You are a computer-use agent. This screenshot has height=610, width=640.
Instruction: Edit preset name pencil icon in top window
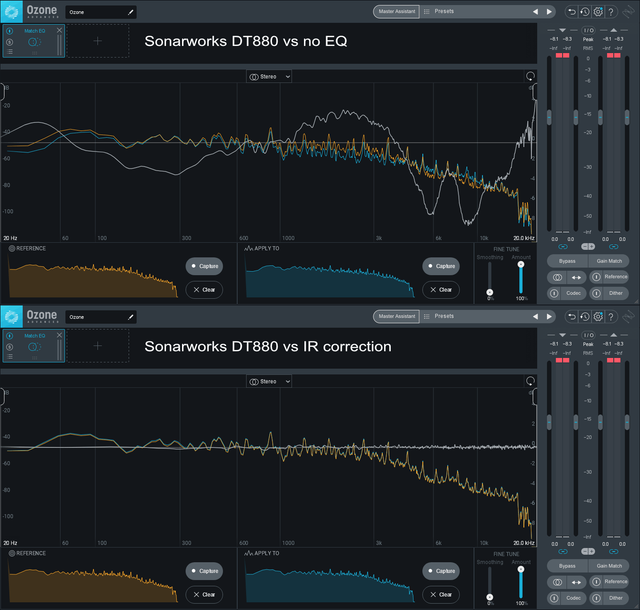tap(131, 12)
